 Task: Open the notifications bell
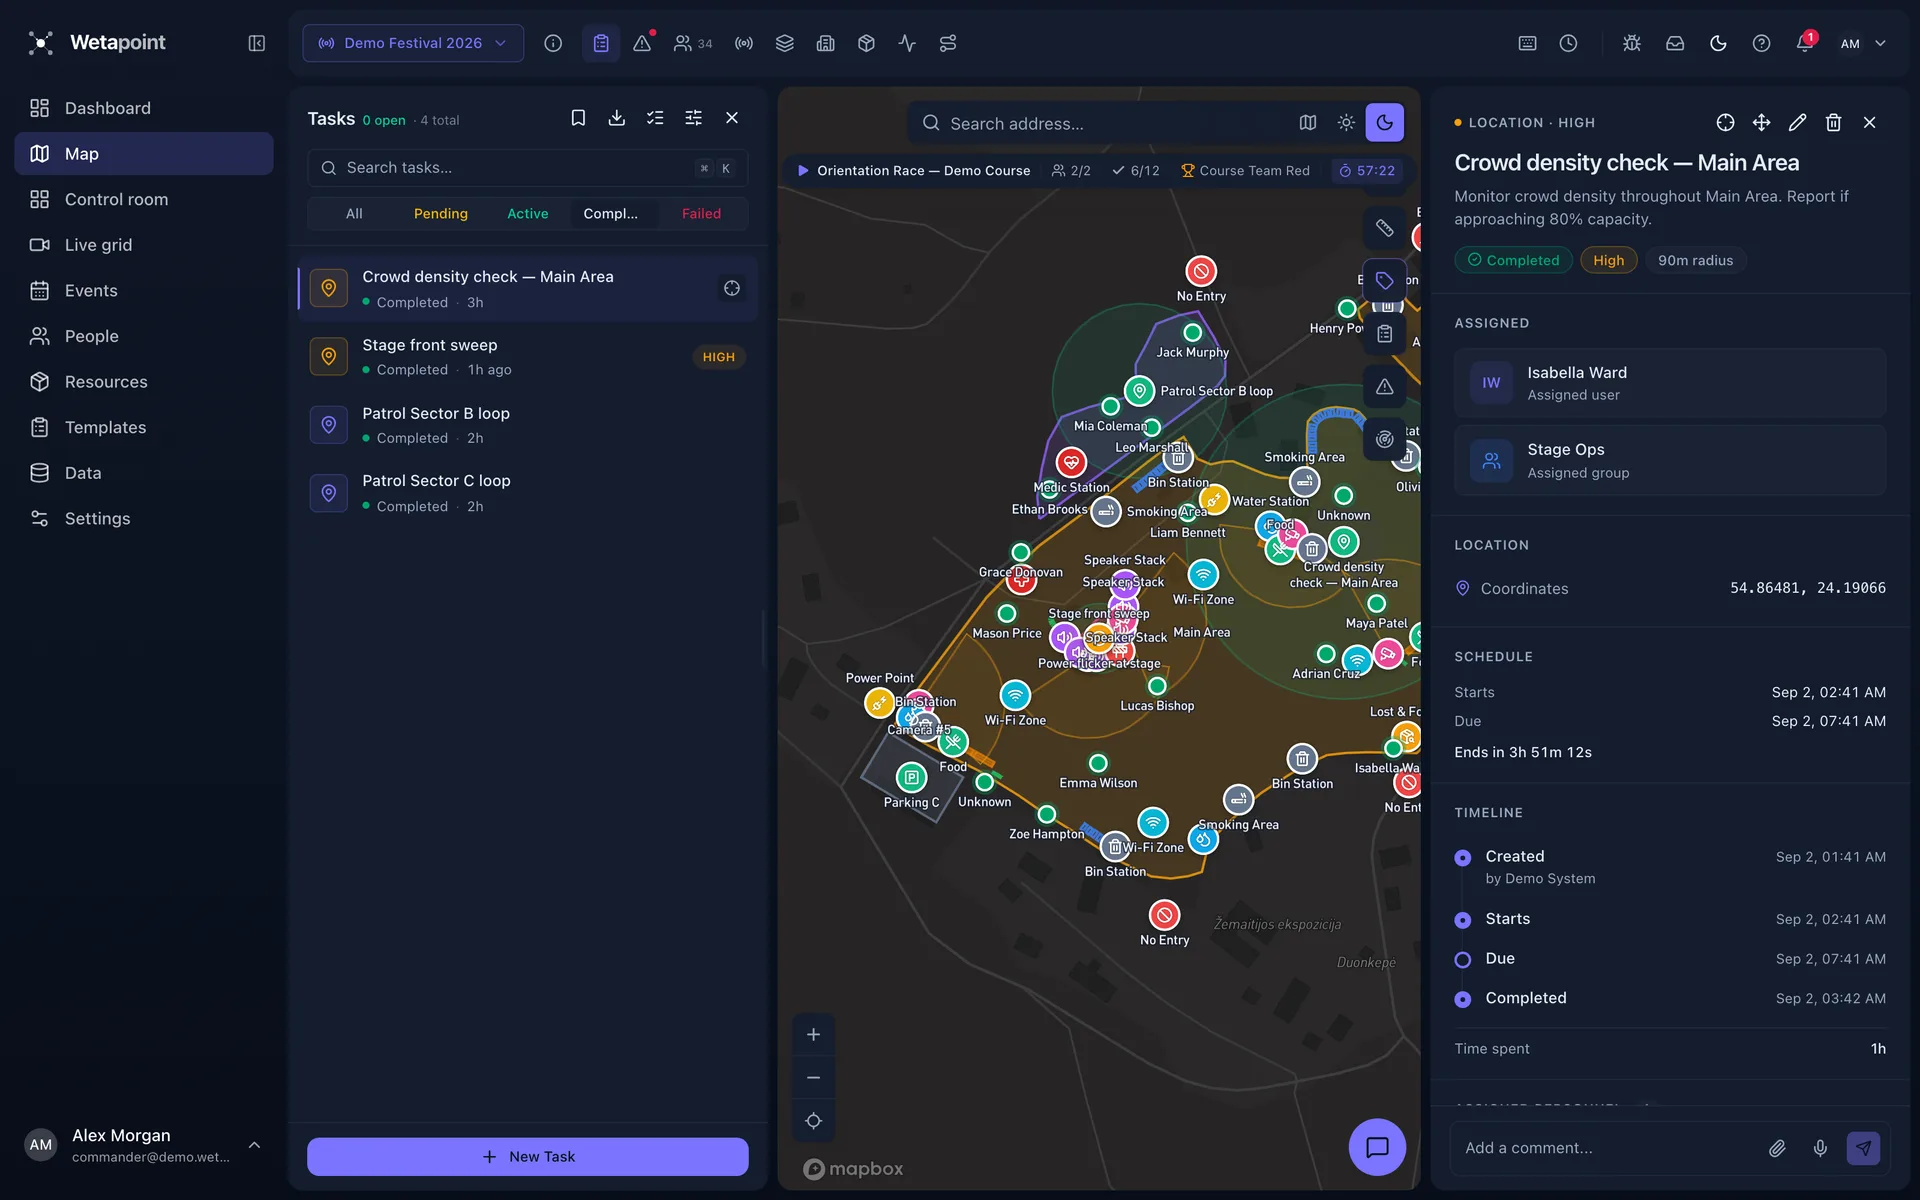pyautogui.click(x=1804, y=43)
